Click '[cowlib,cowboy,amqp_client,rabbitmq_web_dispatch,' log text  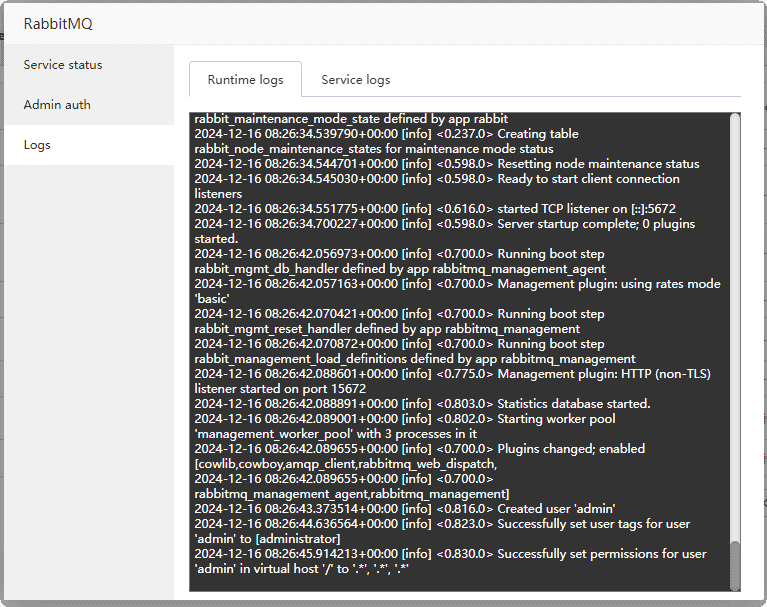[346, 464]
